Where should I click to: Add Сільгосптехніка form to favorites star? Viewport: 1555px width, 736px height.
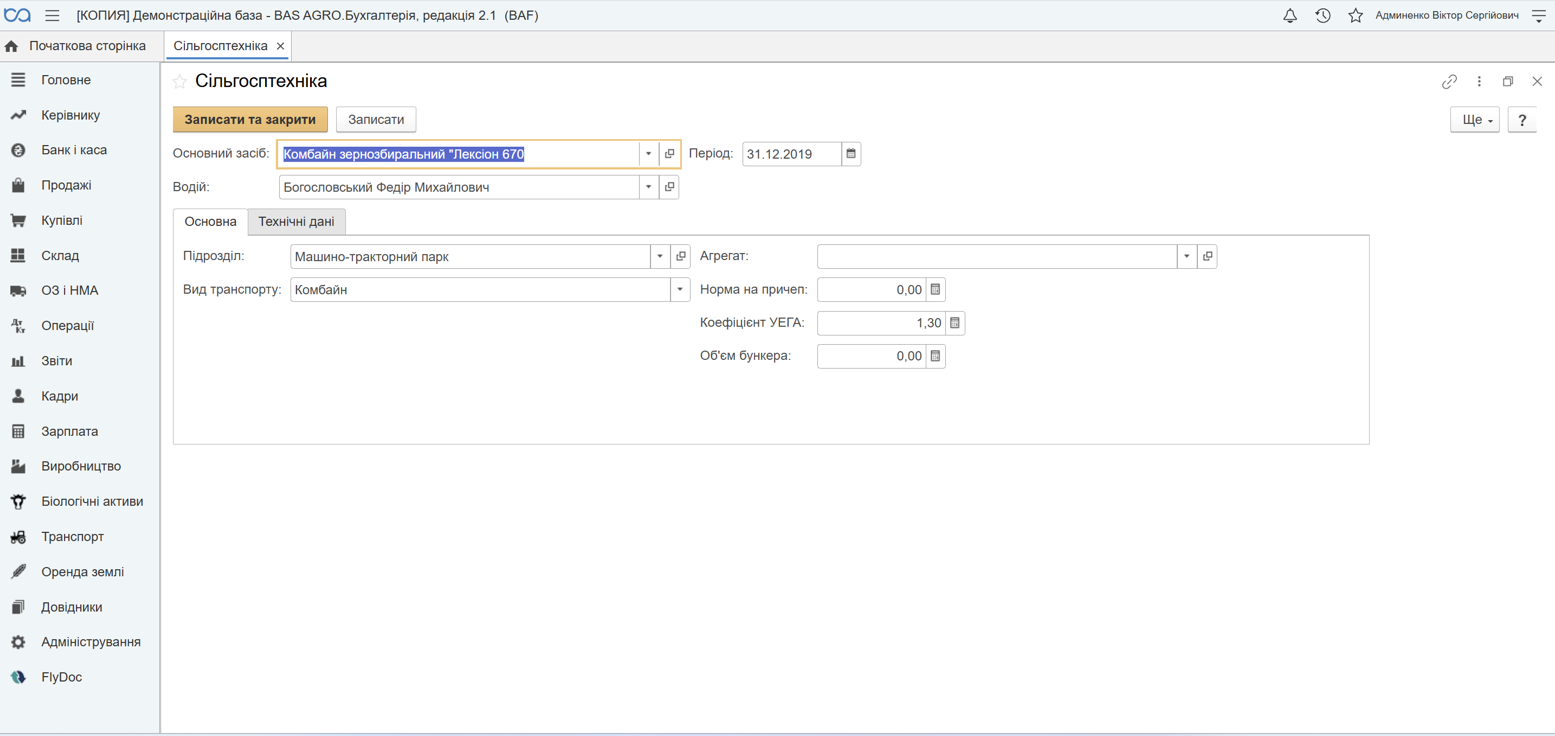click(x=180, y=82)
